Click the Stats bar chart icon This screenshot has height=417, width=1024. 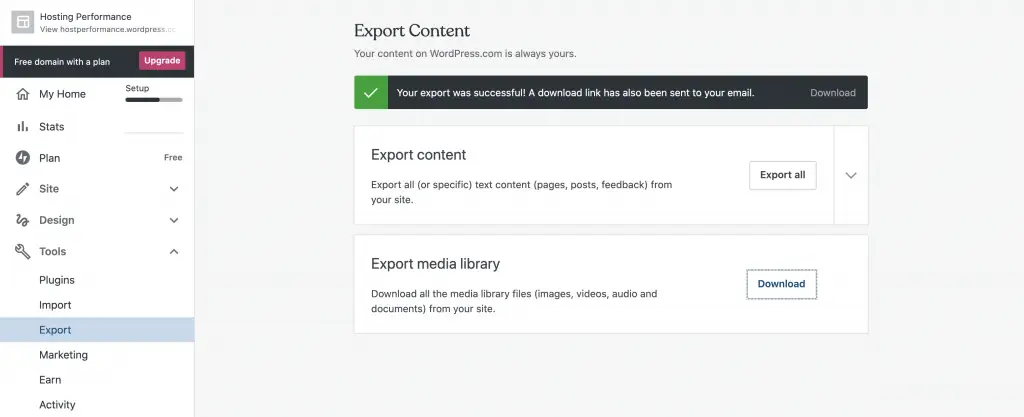pyautogui.click(x=22, y=127)
